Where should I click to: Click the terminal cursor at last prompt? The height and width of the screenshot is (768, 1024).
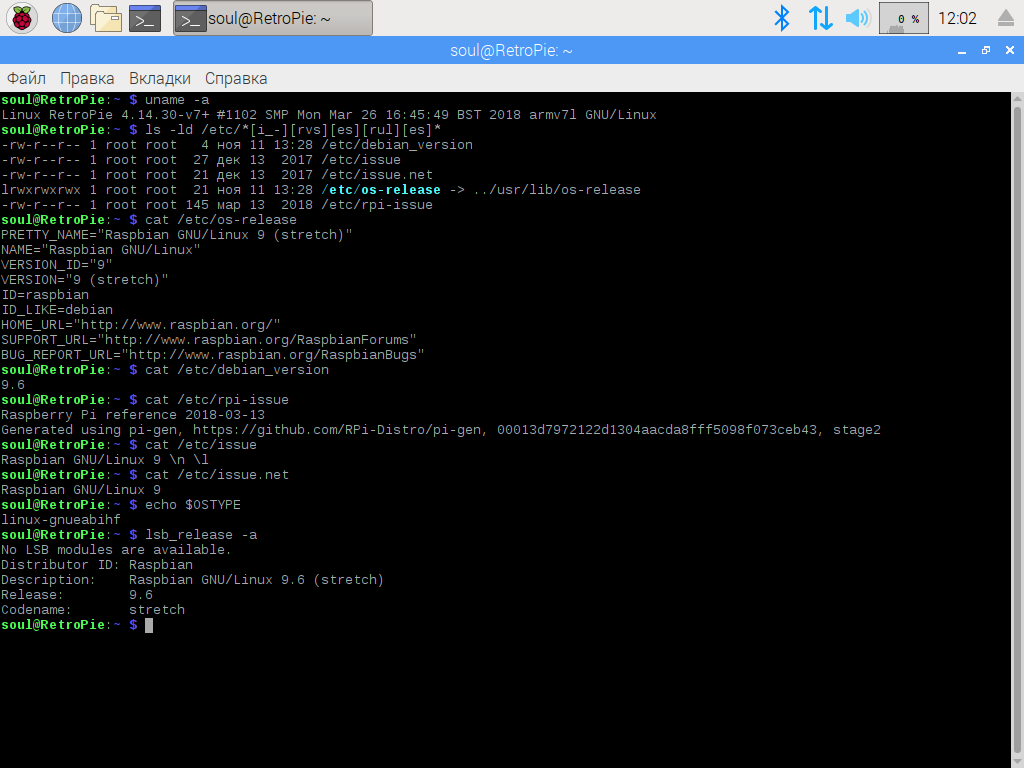(149, 626)
